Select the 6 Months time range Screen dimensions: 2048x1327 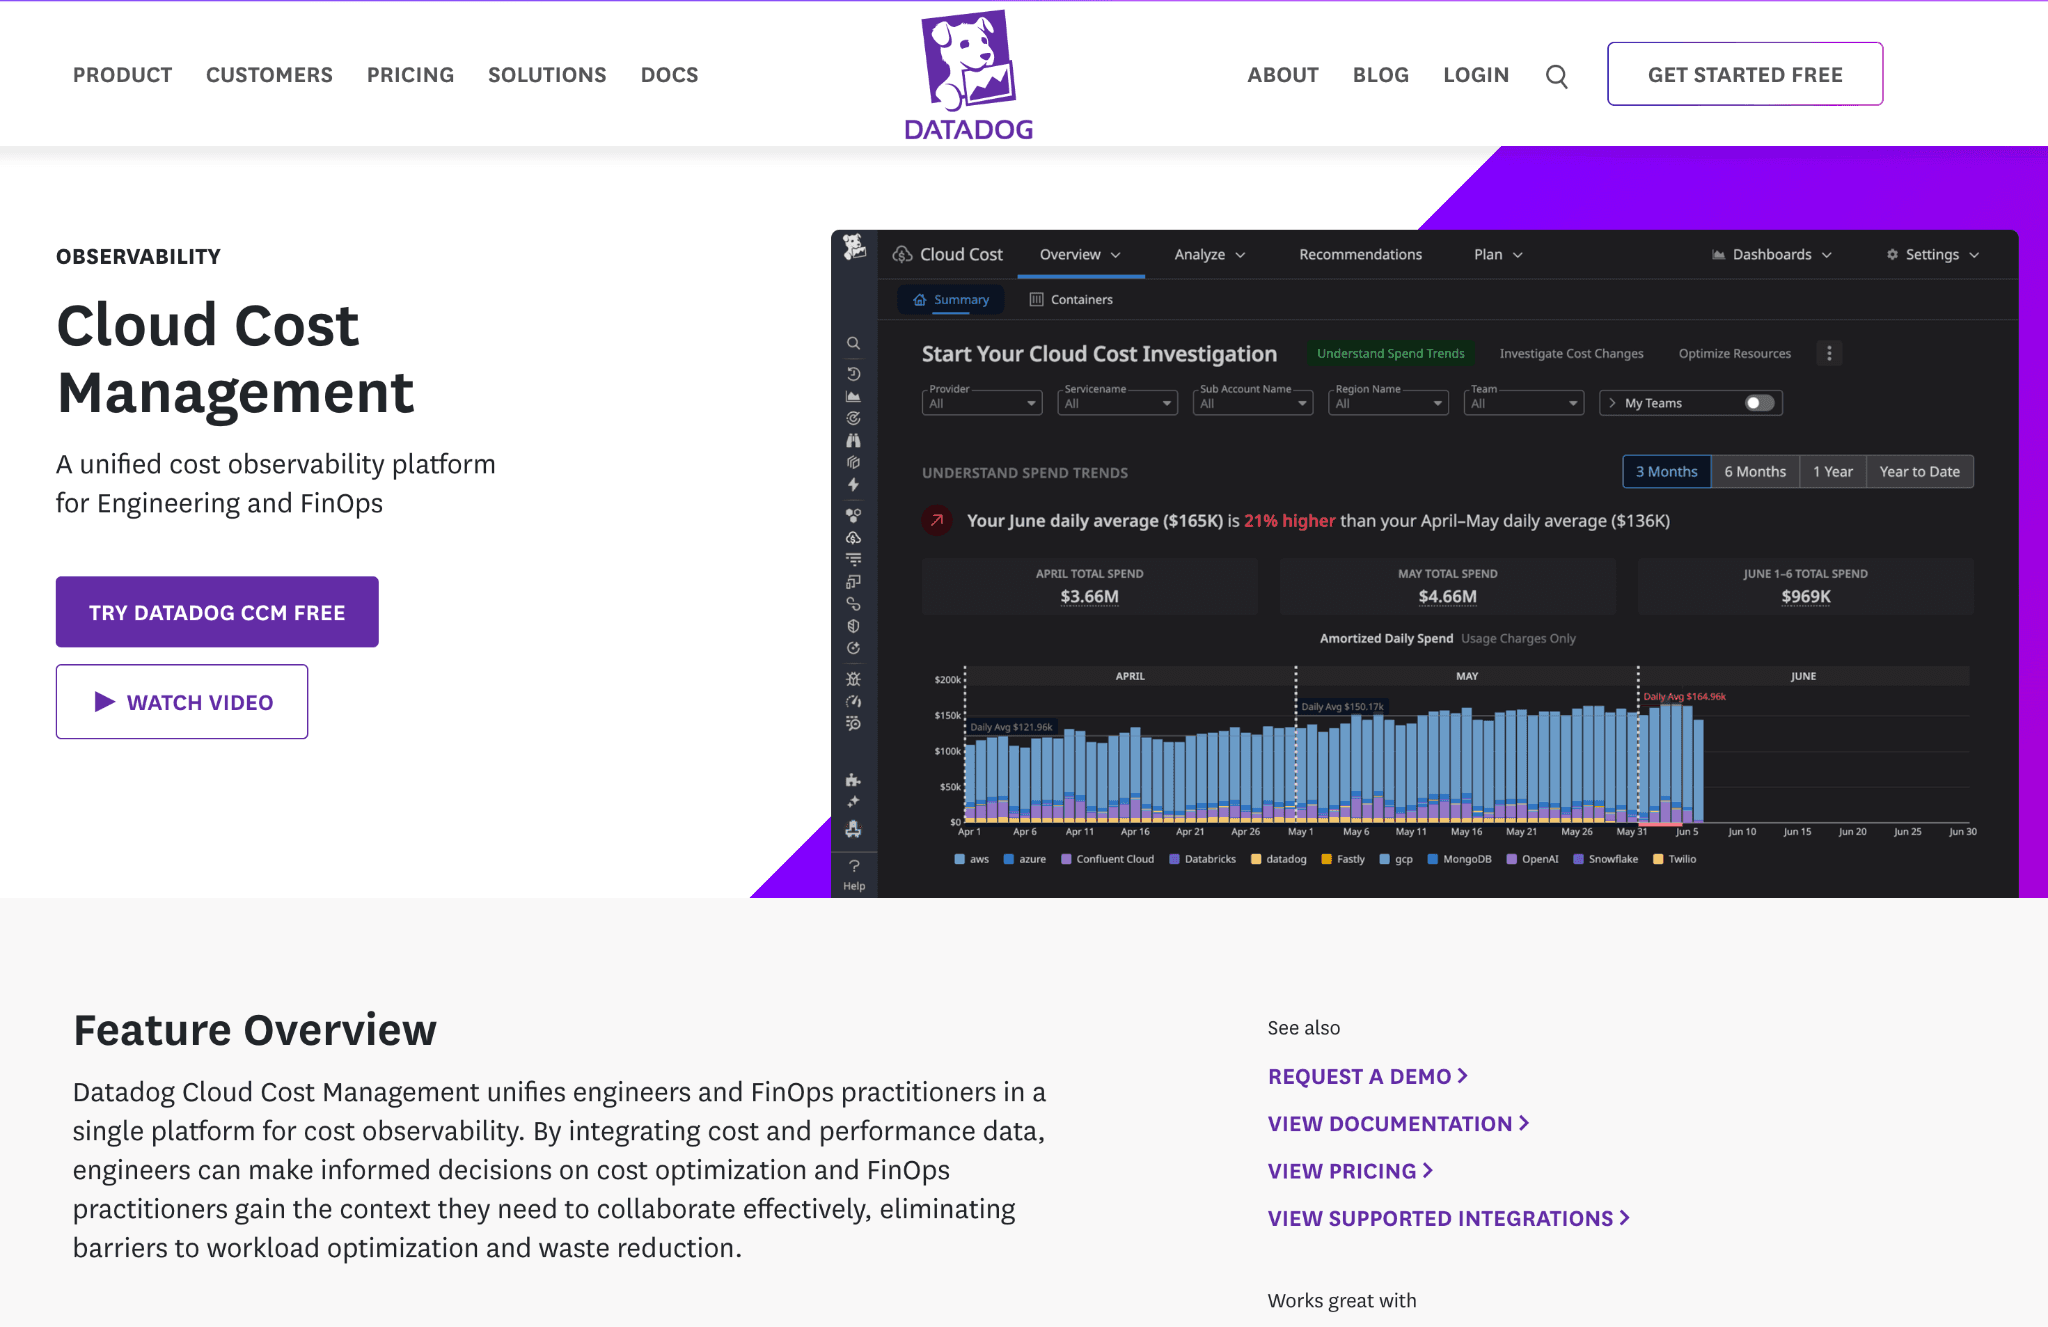point(1755,472)
